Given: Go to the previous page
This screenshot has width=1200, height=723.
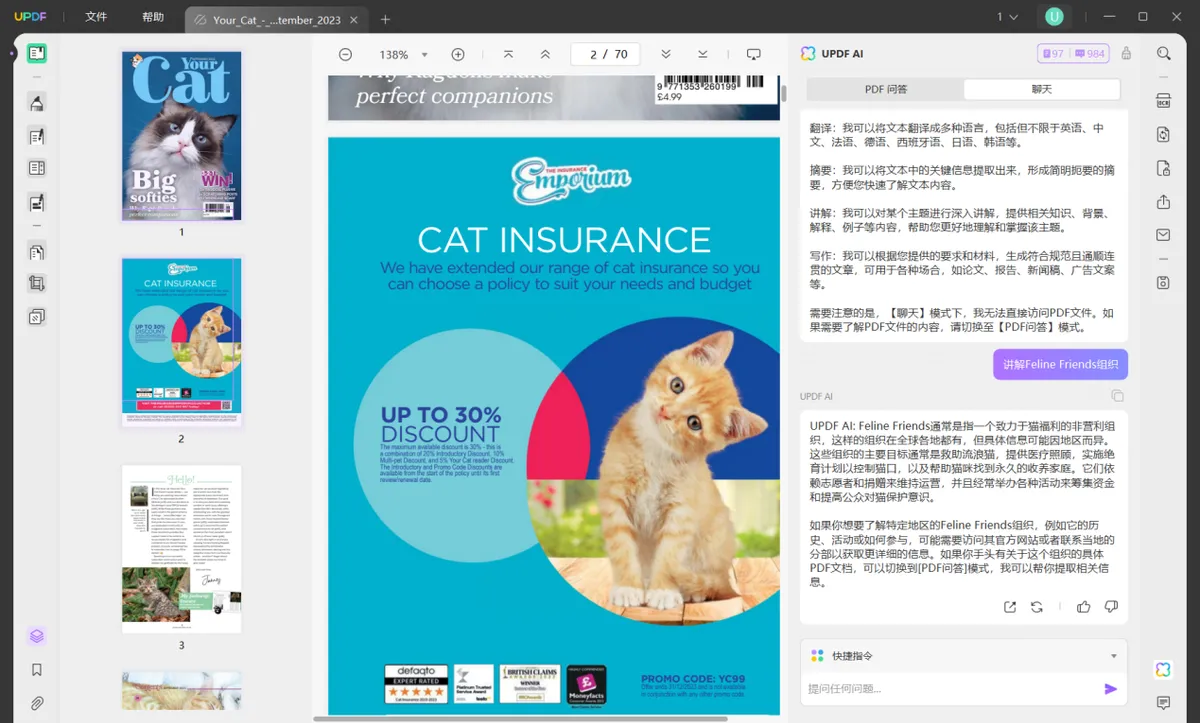Looking at the screenshot, I should 545,54.
